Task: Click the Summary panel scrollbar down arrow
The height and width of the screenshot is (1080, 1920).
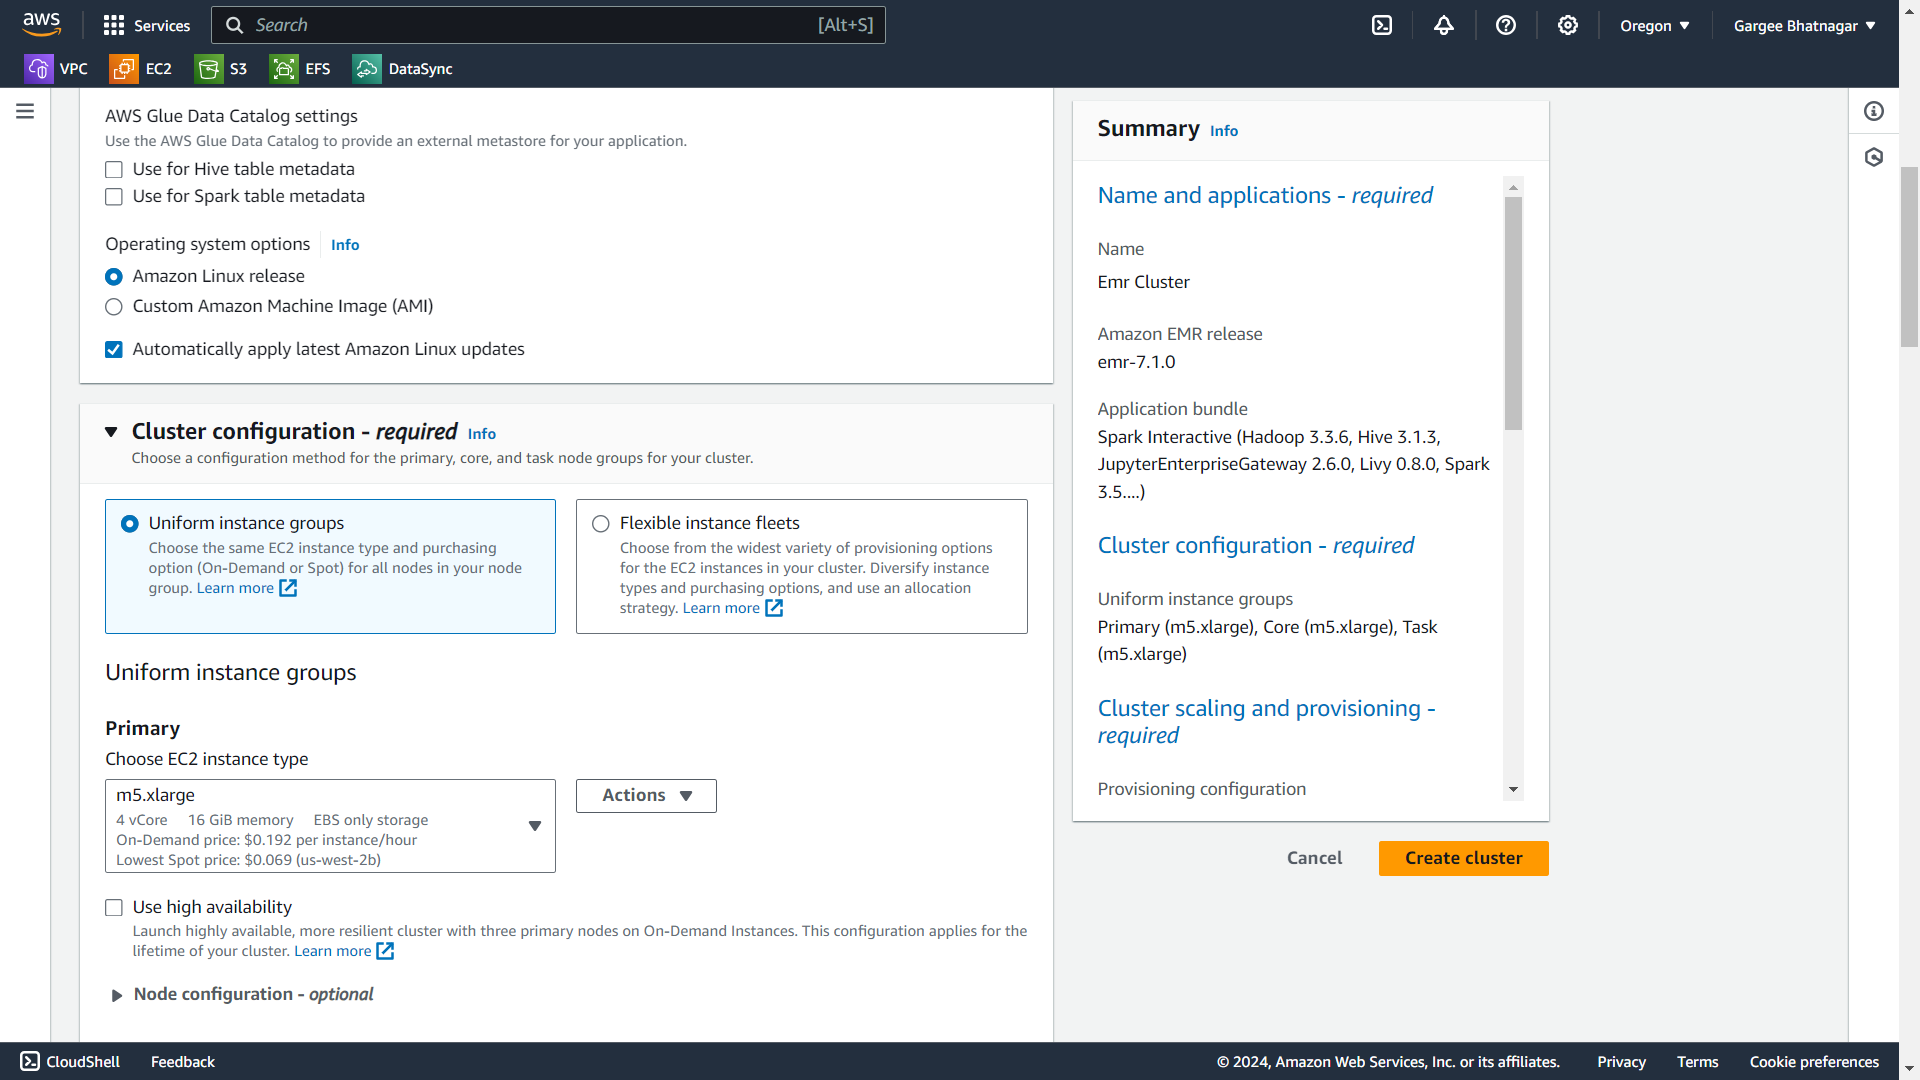Action: point(1513,790)
